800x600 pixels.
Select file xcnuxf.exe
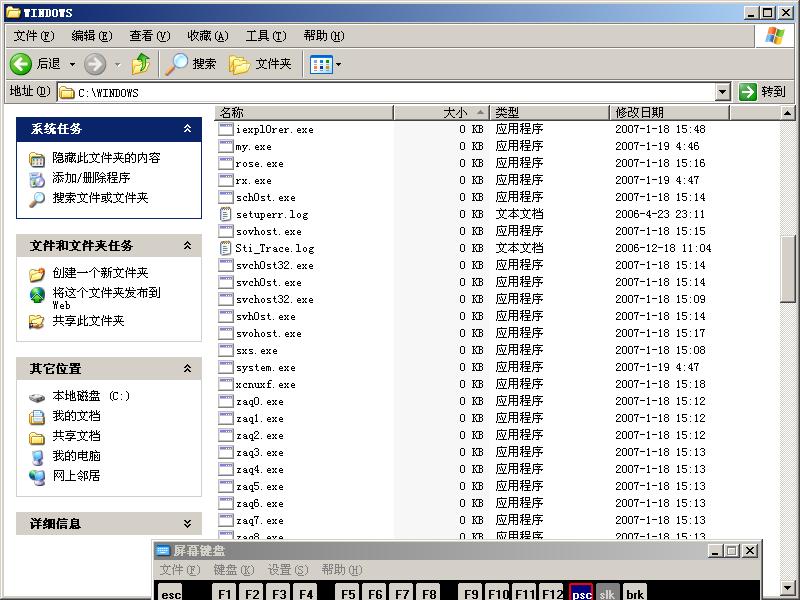pyautogui.click(x=265, y=385)
